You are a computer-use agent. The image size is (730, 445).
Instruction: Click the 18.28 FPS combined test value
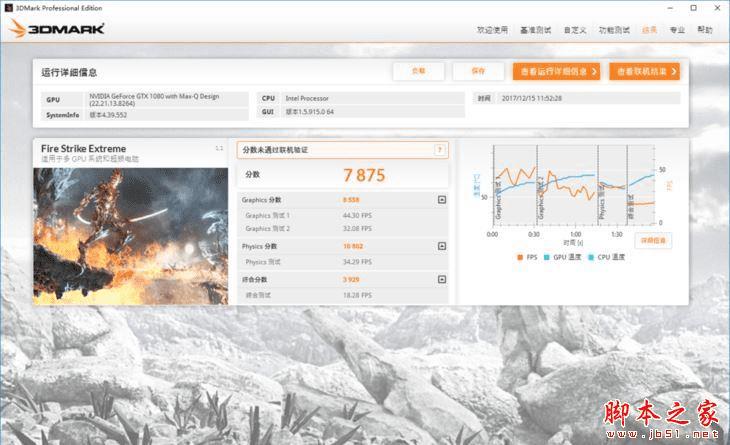pyautogui.click(x=357, y=295)
